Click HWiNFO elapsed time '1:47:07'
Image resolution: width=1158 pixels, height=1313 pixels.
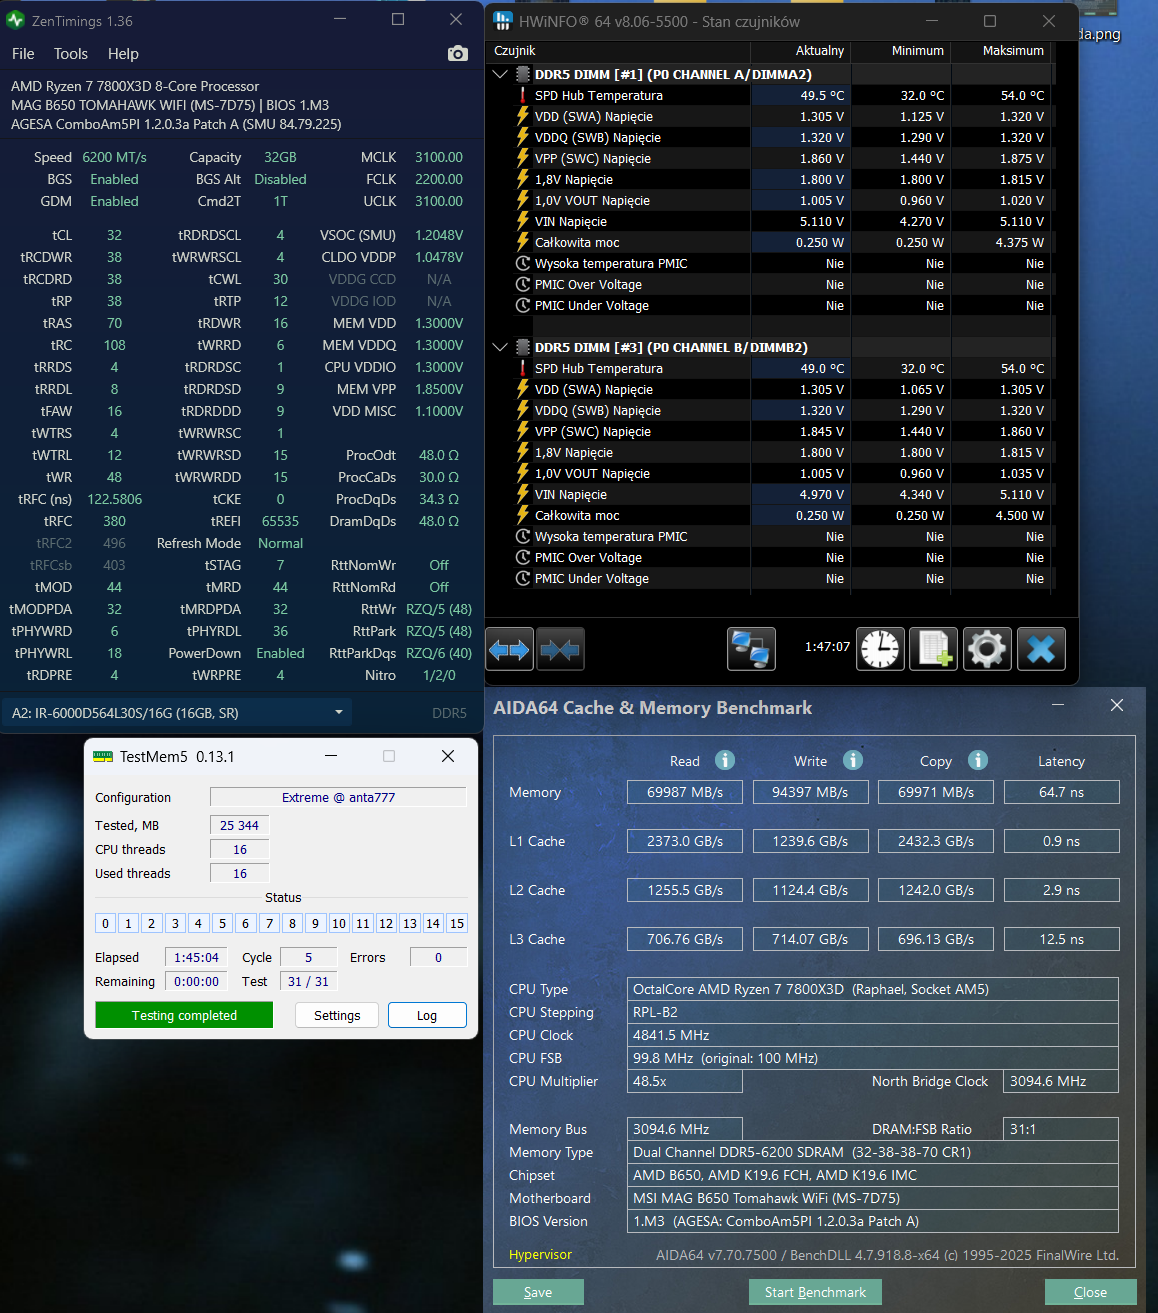click(x=827, y=647)
